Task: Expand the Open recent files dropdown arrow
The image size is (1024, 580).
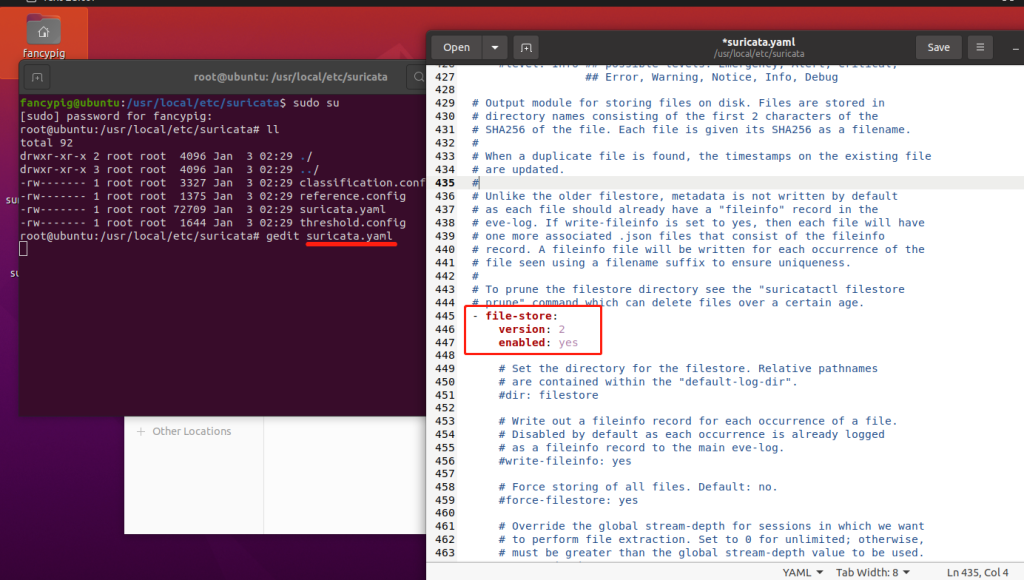Action: 495,48
